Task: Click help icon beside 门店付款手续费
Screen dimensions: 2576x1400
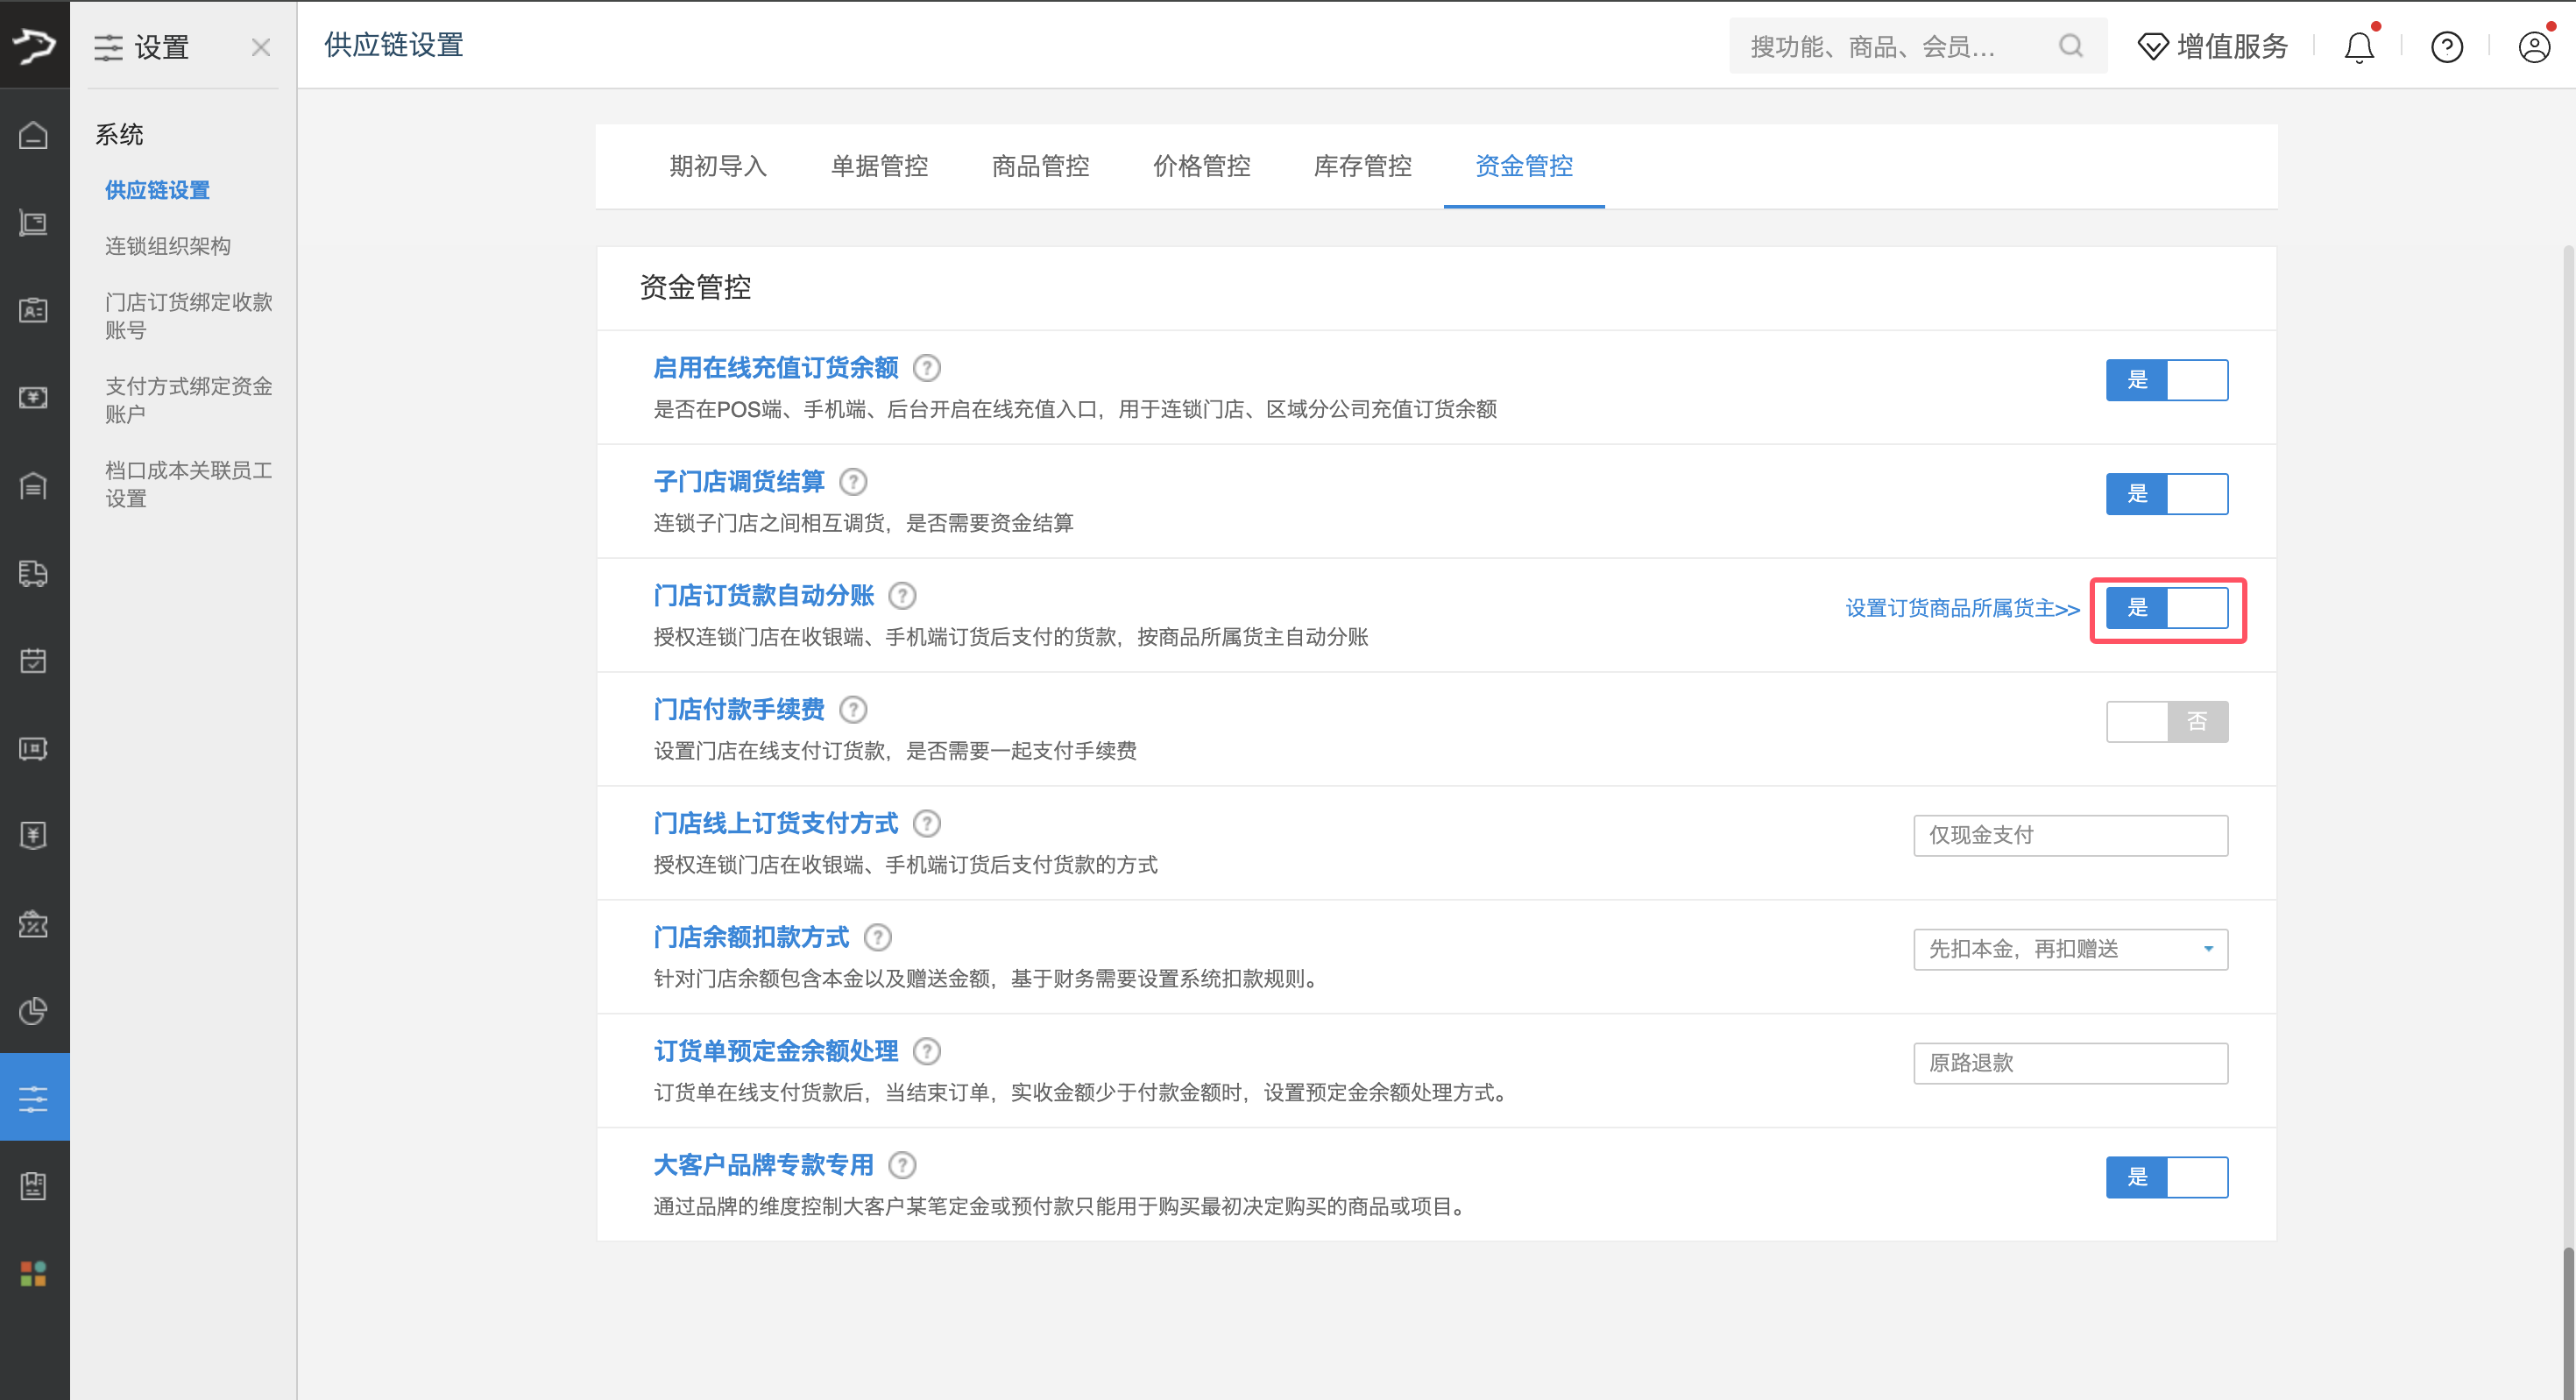Action: click(x=853, y=710)
